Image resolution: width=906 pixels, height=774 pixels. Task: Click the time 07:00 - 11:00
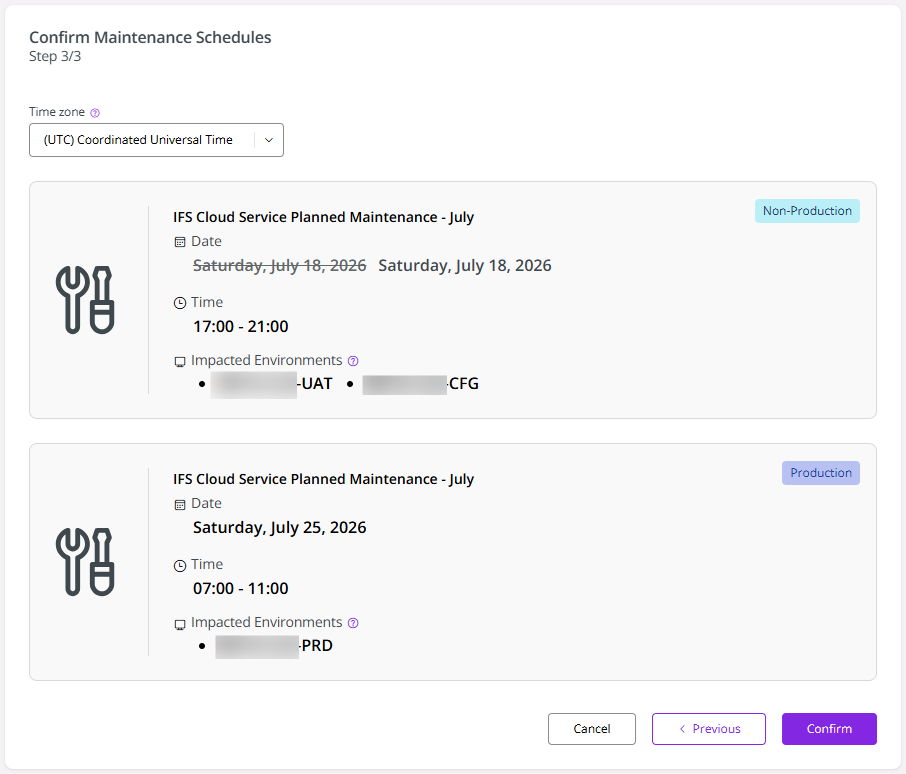(240, 589)
